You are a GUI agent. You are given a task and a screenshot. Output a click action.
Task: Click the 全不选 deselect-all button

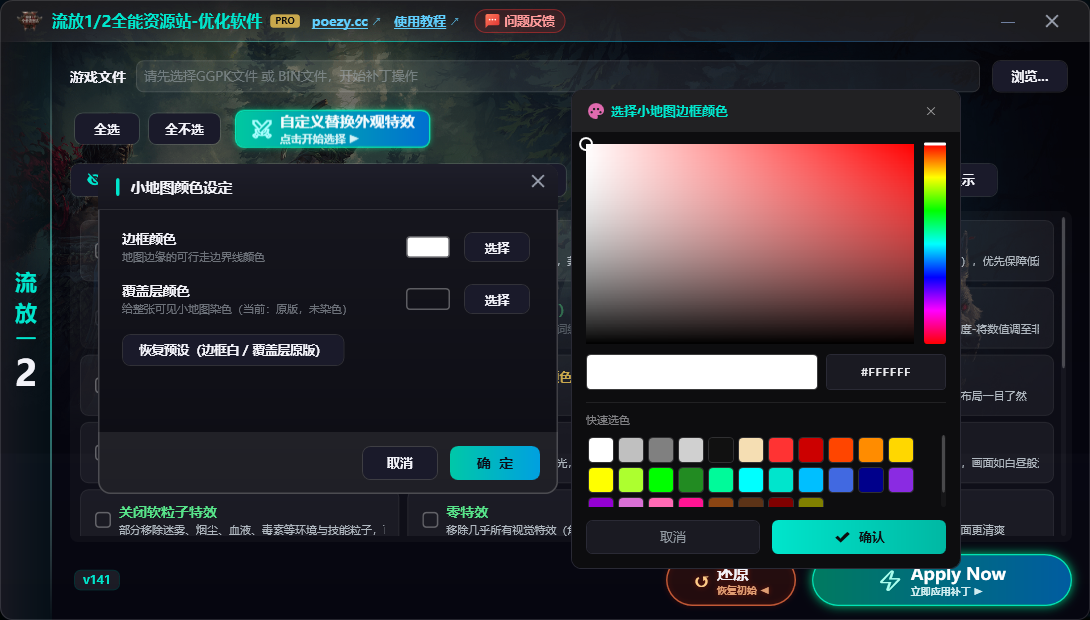(184, 129)
